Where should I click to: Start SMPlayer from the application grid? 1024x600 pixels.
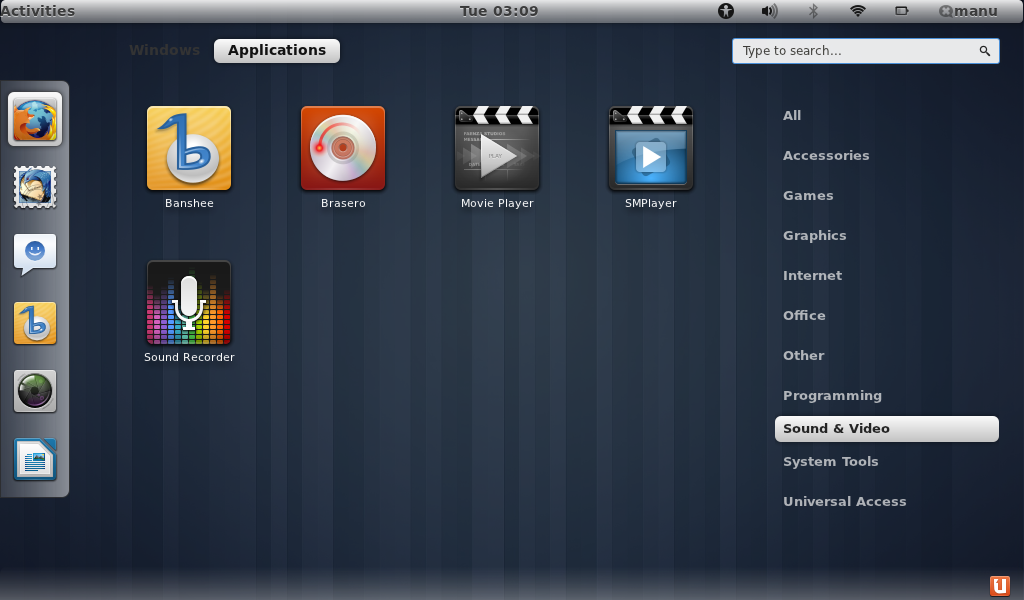coord(650,148)
